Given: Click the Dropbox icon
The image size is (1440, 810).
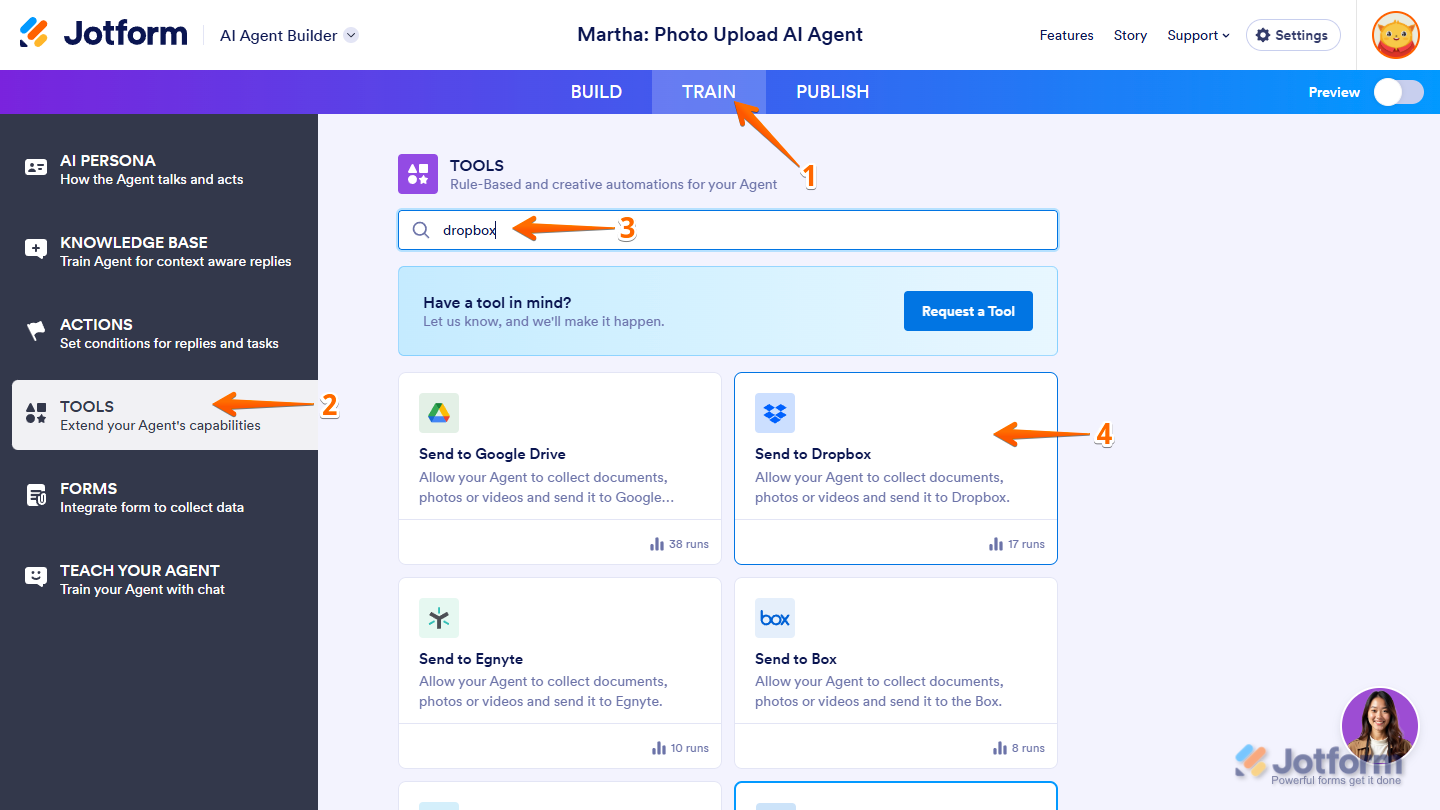Looking at the screenshot, I should [775, 413].
